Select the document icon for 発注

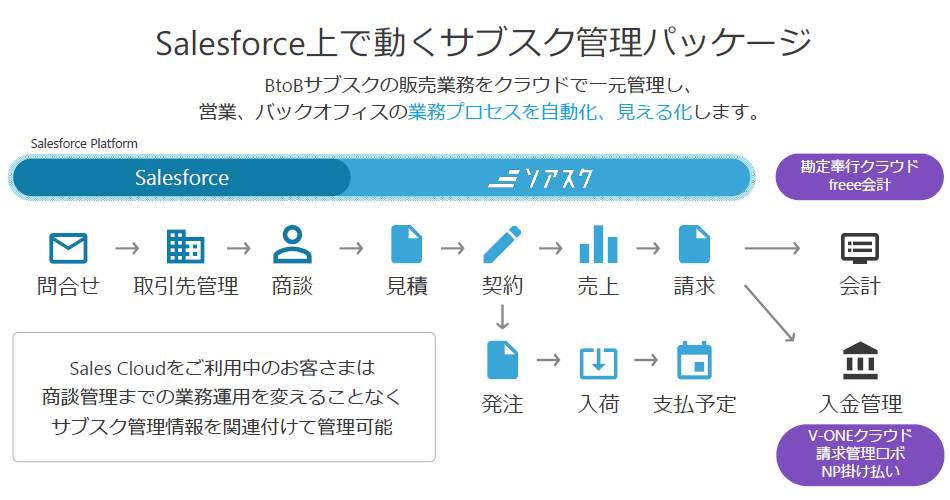[x=502, y=360]
